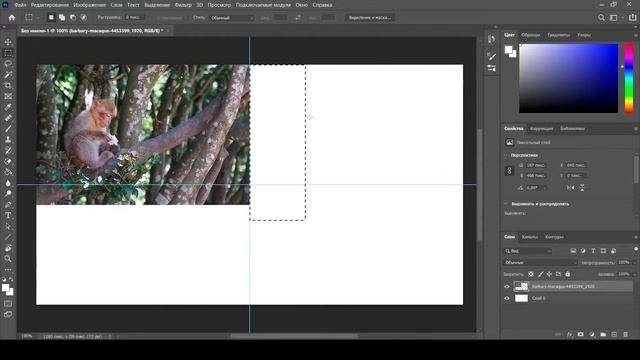Click Add layer style fx icon

[569, 334]
